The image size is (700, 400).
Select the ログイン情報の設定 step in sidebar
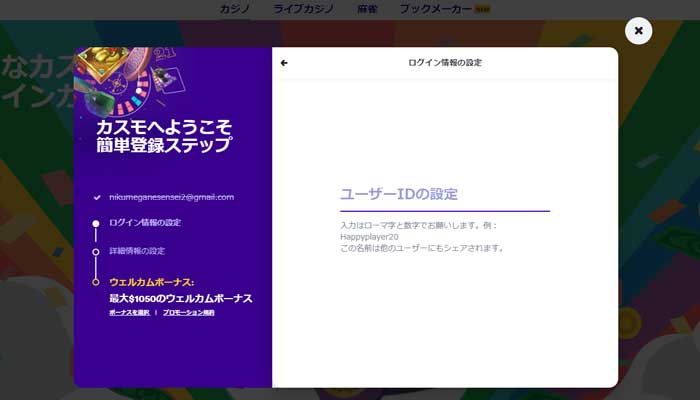(145, 222)
